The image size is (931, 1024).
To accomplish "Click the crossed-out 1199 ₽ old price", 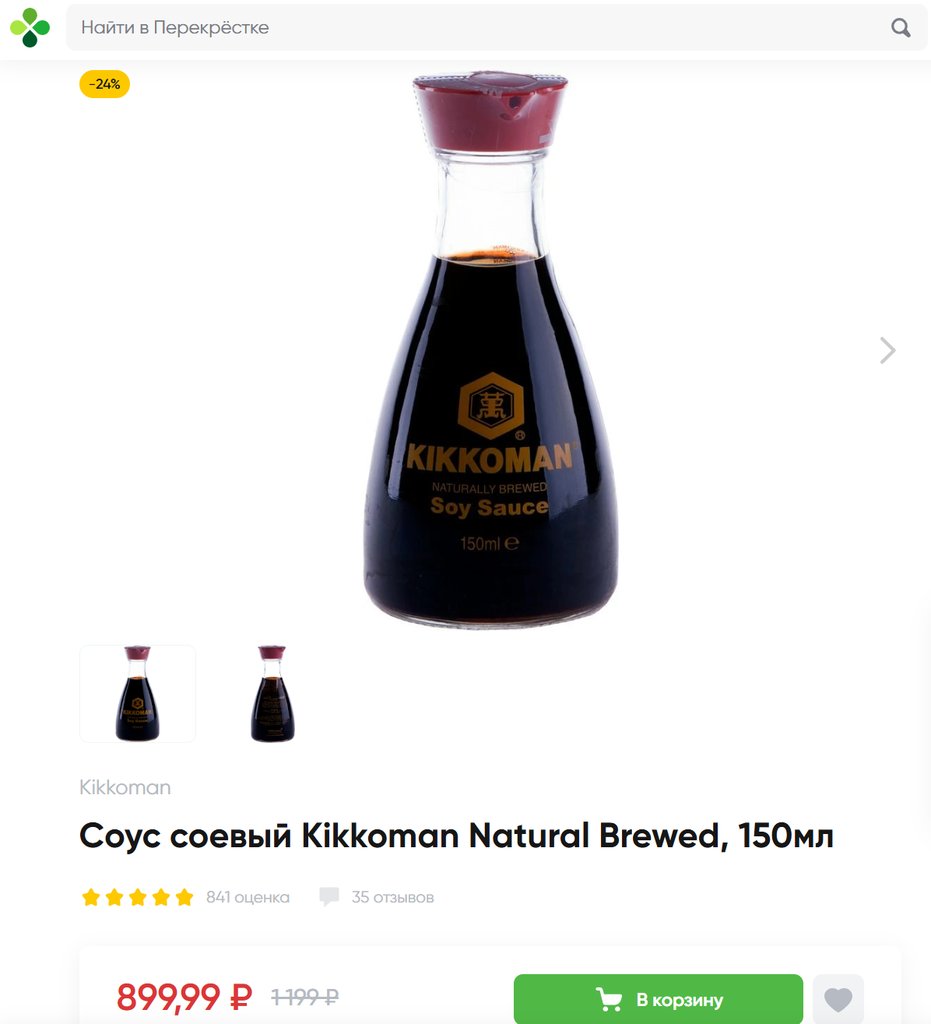I will [x=305, y=997].
